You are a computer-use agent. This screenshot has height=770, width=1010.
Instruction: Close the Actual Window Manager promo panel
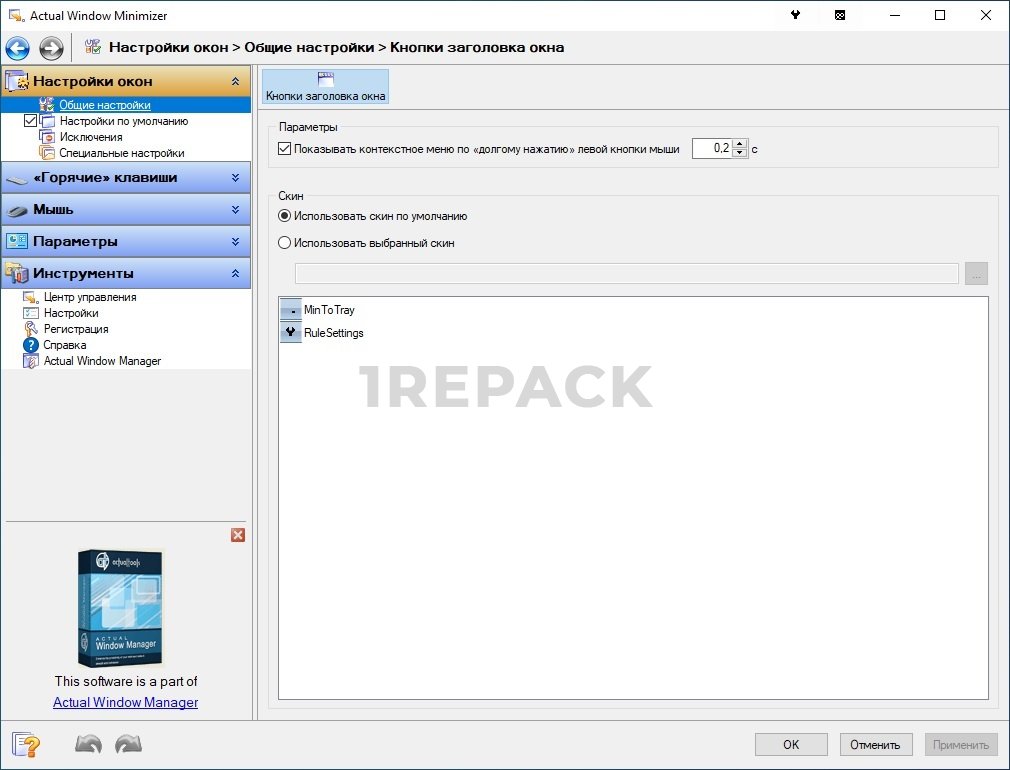click(238, 535)
